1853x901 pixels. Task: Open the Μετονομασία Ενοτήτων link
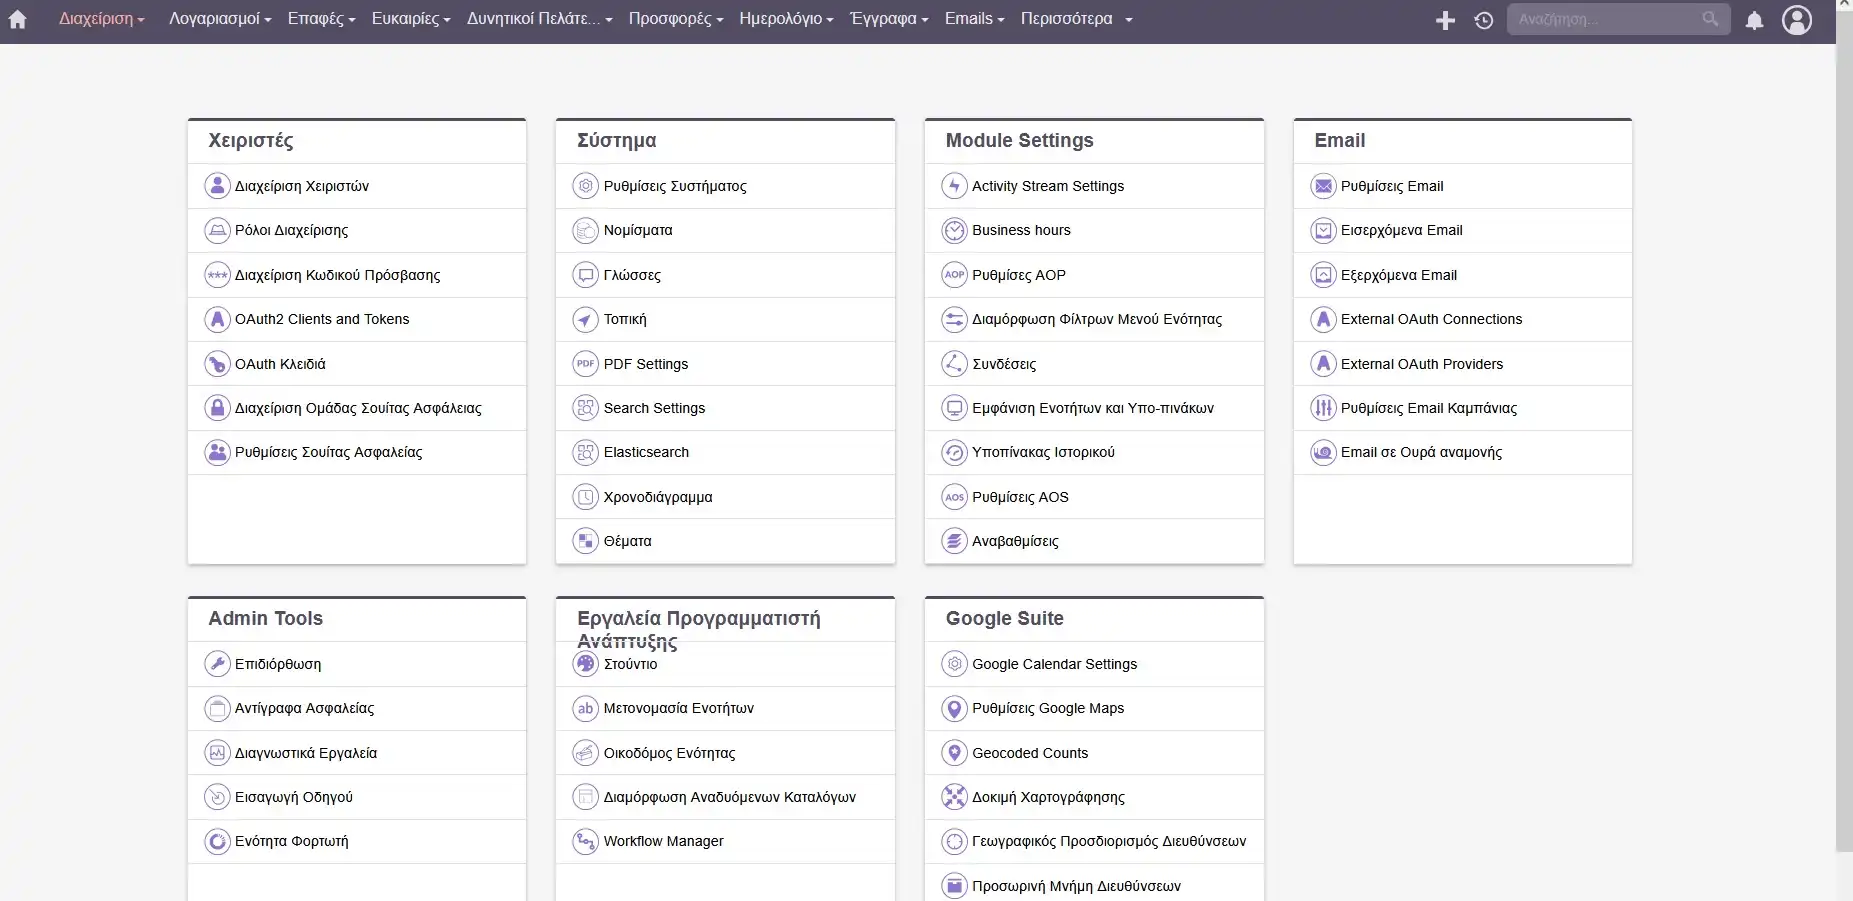(x=678, y=708)
